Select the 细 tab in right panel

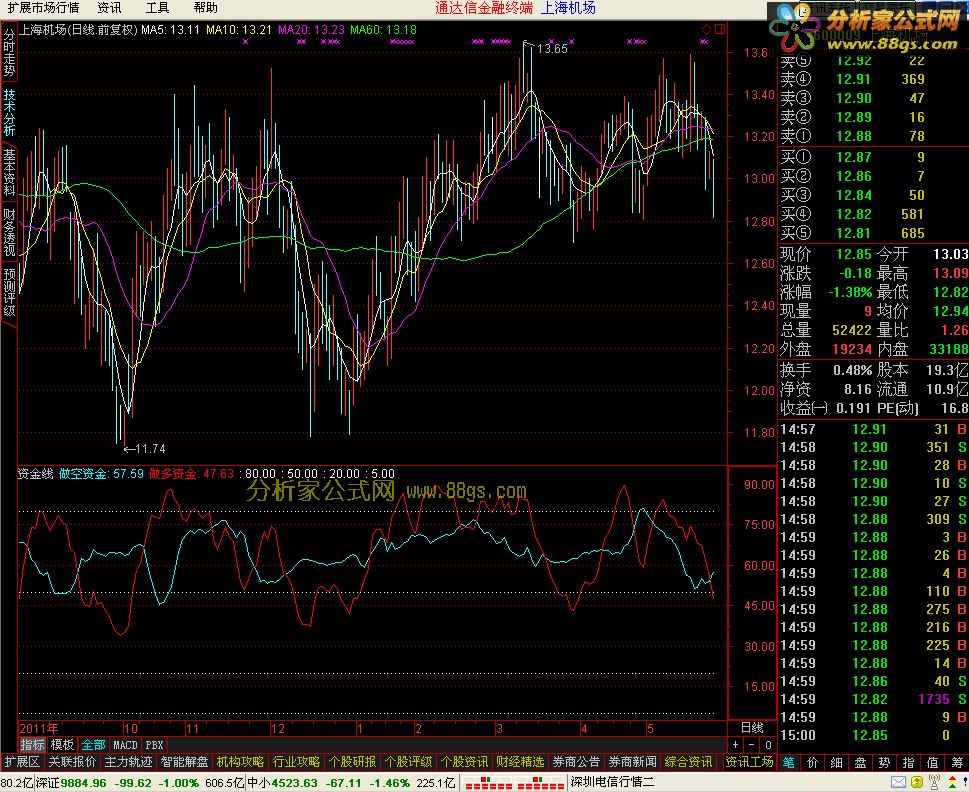pyautogui.click(x=836, y=763)
